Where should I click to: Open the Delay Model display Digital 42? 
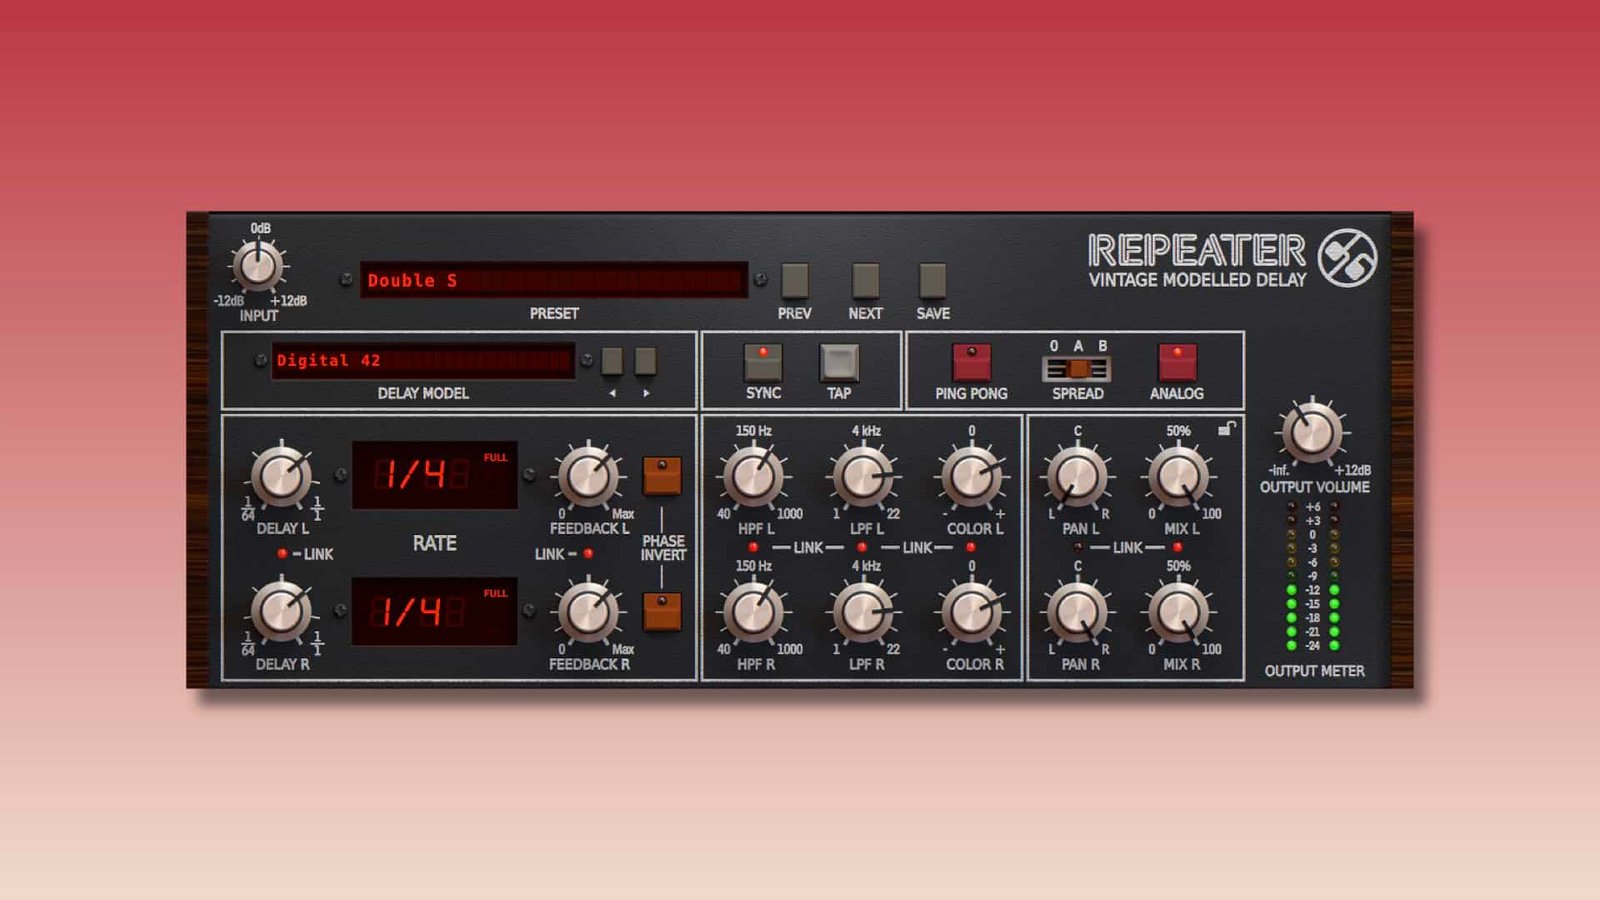(x=423, y=360)
